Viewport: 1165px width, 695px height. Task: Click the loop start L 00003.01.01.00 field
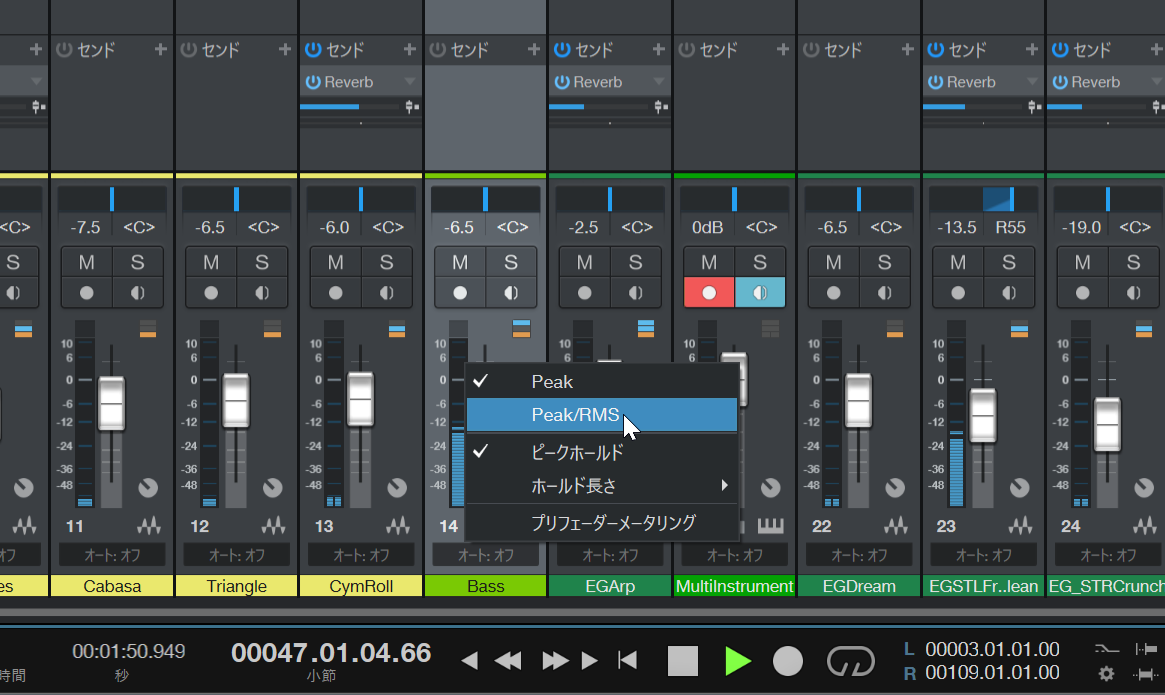992,650
